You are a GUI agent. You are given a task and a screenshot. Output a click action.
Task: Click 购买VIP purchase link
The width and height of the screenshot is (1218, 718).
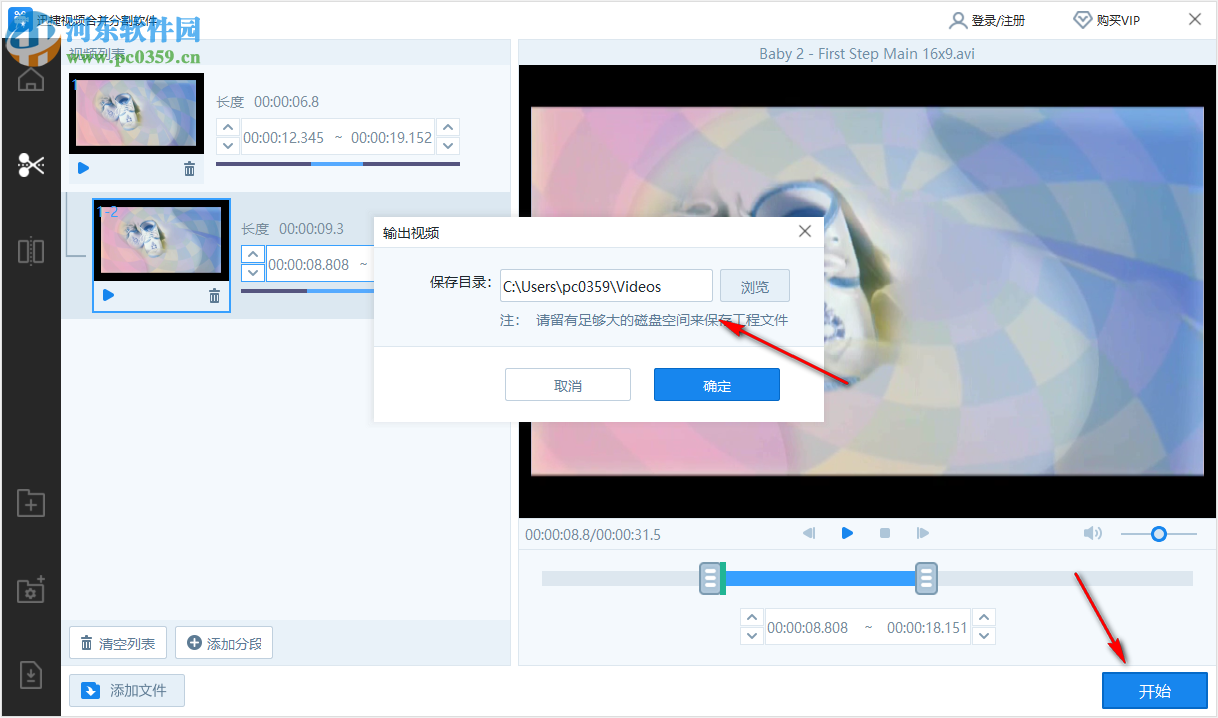[1106, 20]
